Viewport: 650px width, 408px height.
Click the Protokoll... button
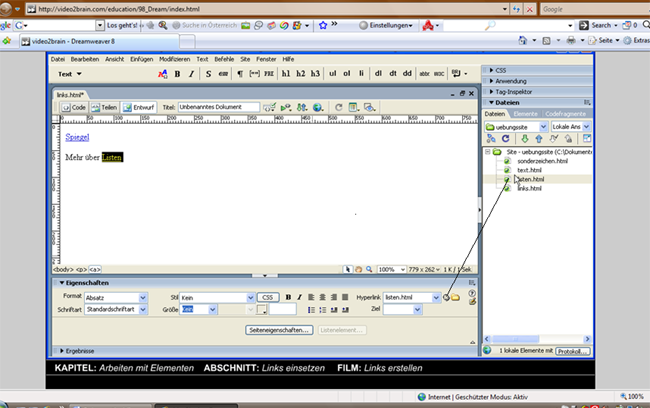point(572,351)
